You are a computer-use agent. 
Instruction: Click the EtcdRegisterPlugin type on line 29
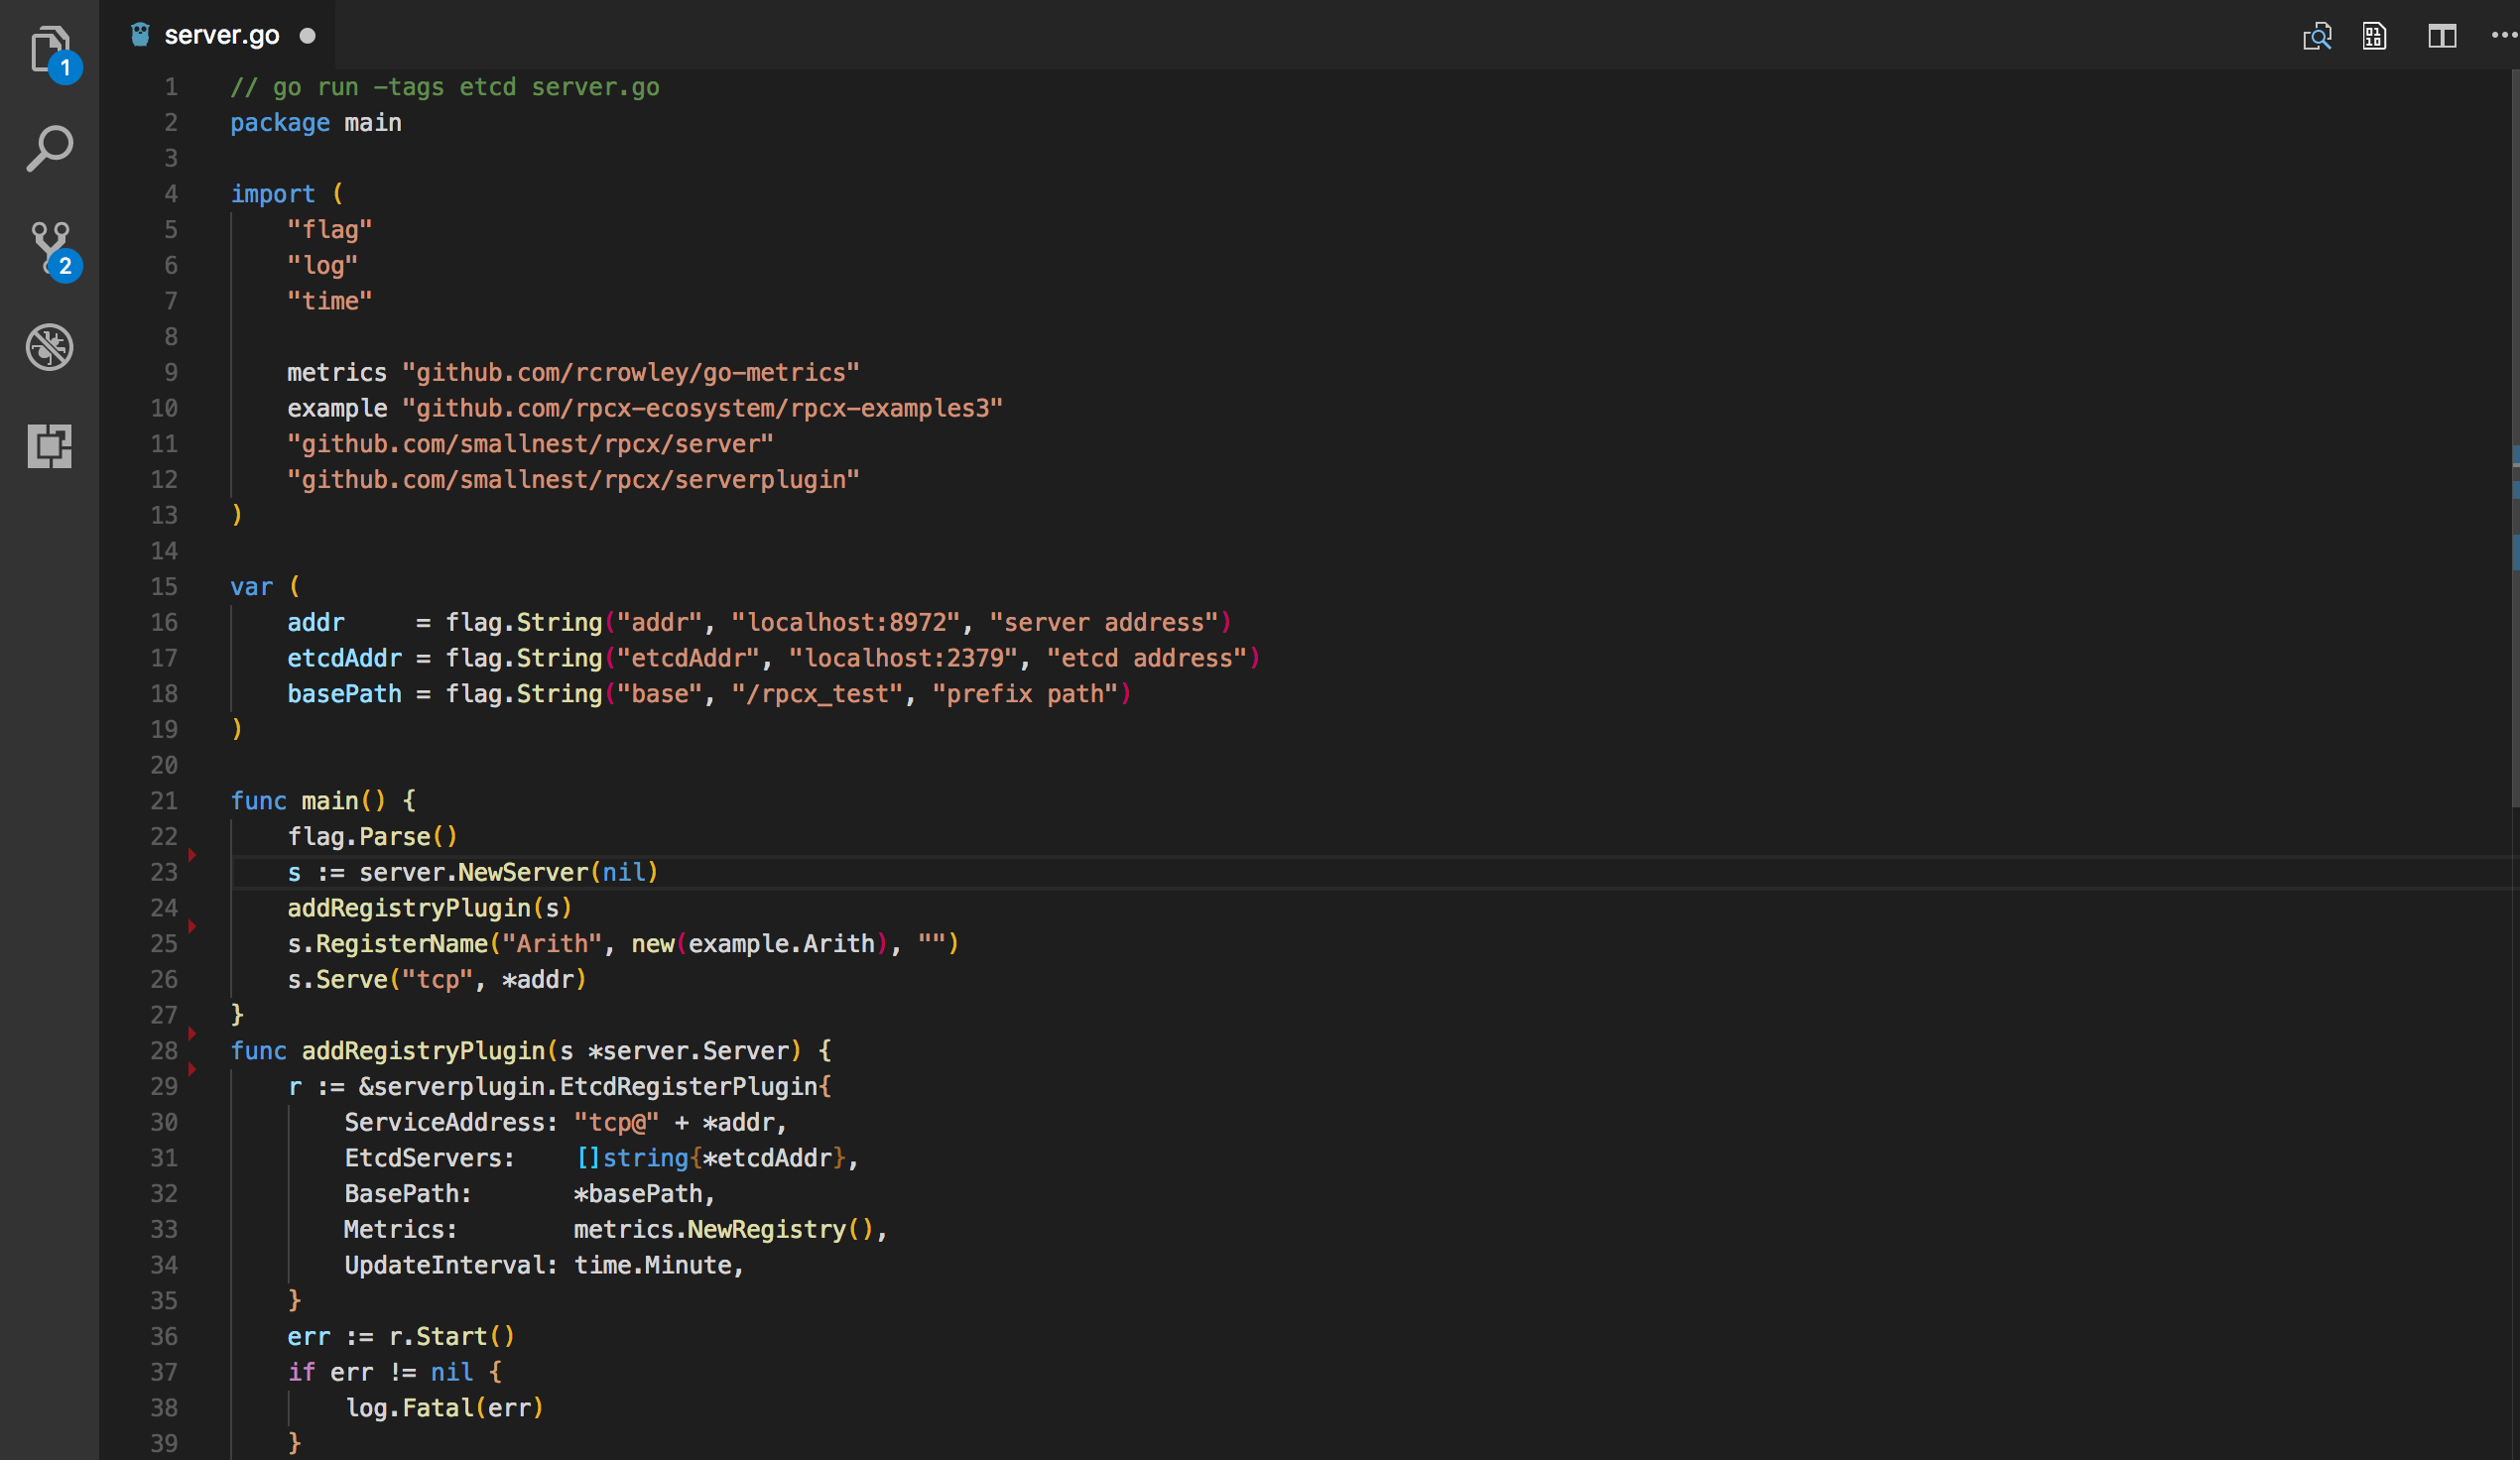pyautogui.click(x=688, y=1086)
